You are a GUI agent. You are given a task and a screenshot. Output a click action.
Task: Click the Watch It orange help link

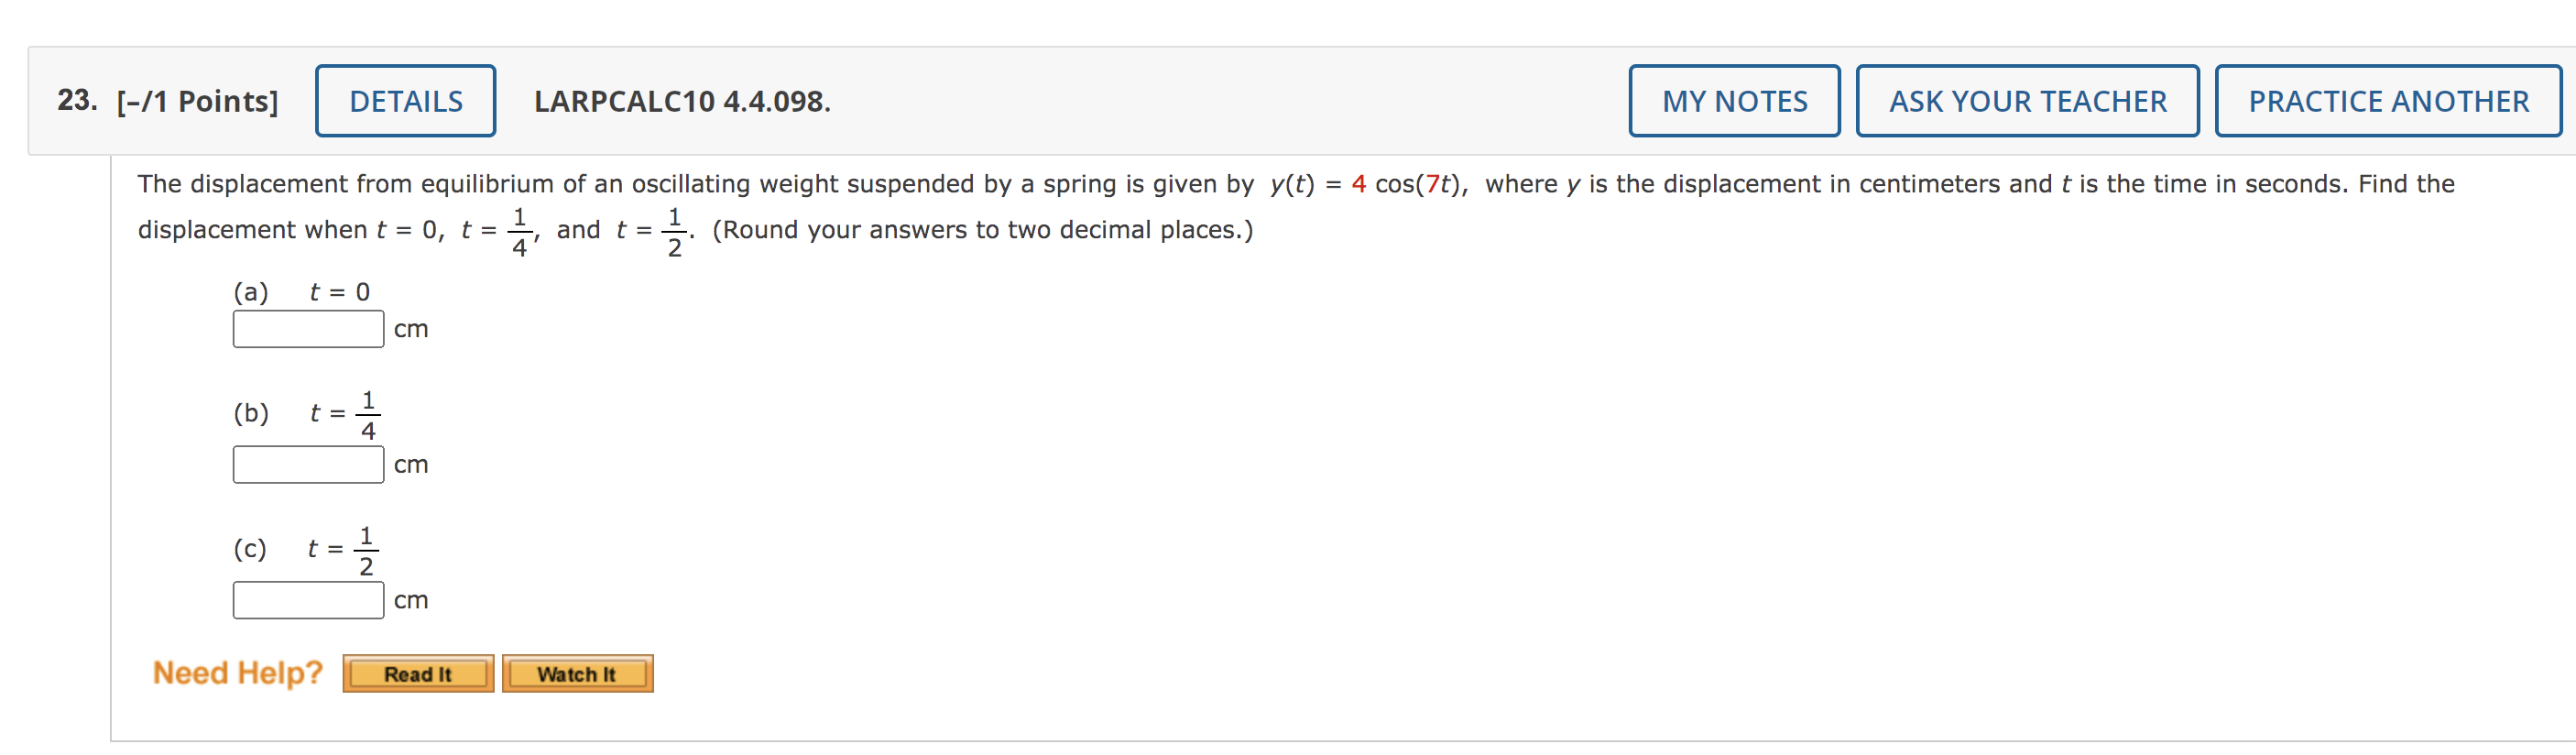(x=577, y=673)
